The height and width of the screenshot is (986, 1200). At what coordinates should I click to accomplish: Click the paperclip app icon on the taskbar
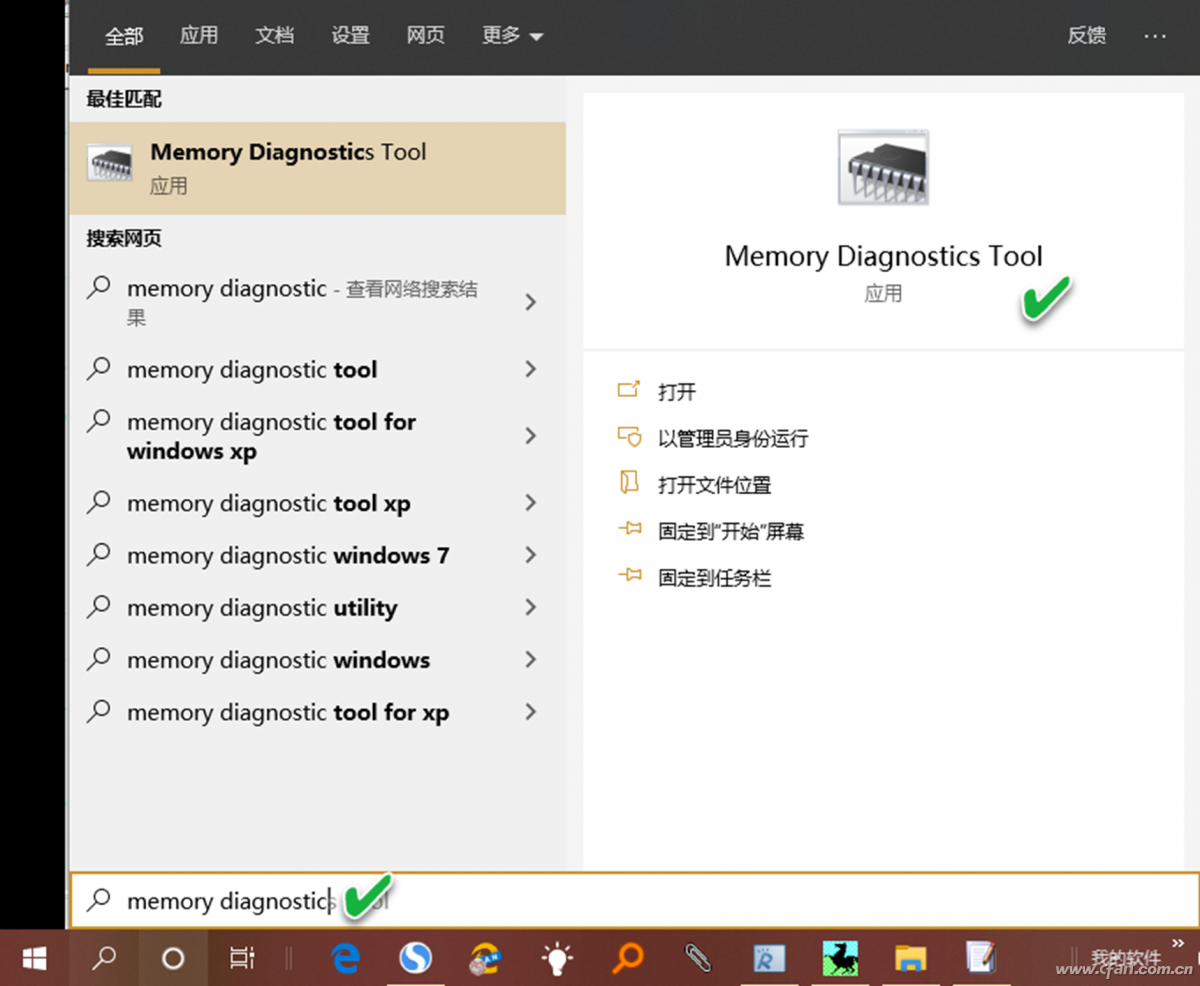pyautogui.click(x=698, y=957)
